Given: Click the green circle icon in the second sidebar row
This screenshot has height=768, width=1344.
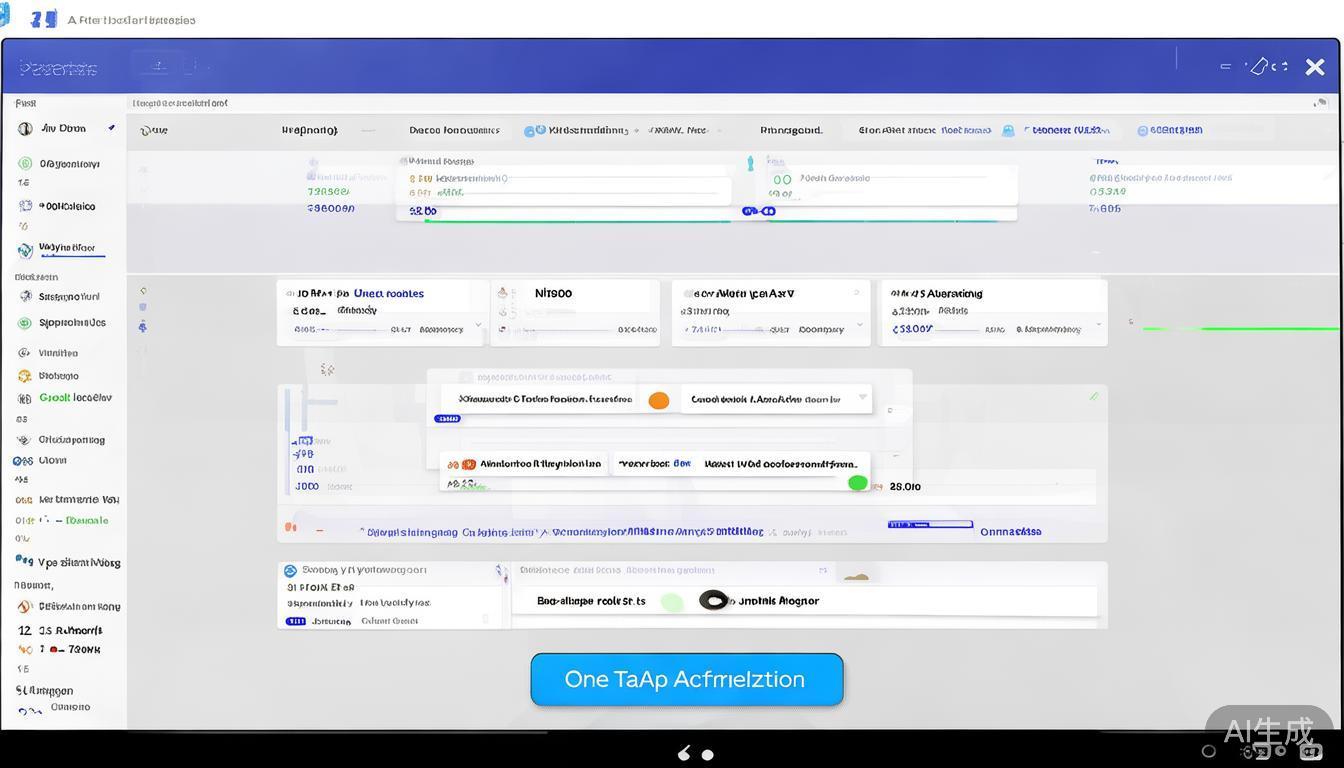Looking at the screenshot, I should coord(25,164).
